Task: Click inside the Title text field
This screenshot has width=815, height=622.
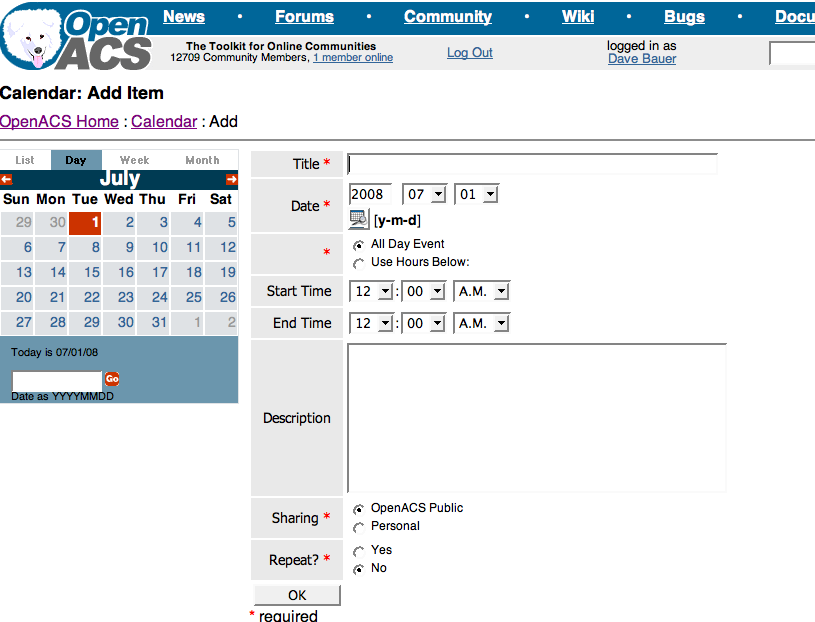Action: [532, 164]
